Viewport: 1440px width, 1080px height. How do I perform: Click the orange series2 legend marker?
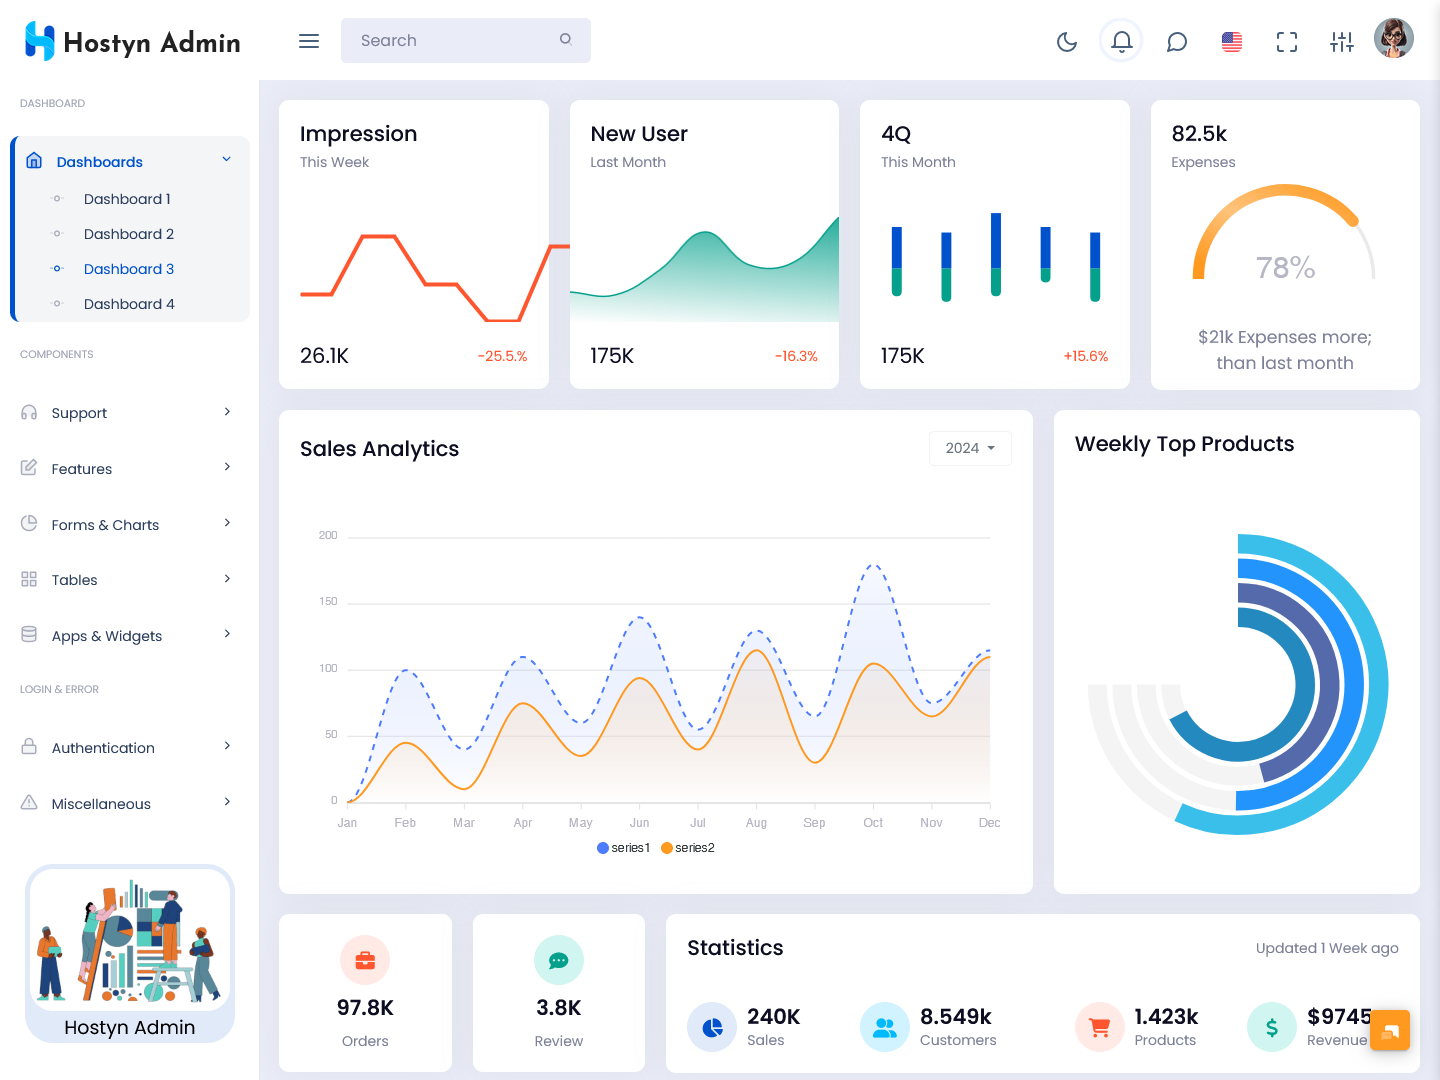pyautogui.click(x=667, y=848)
